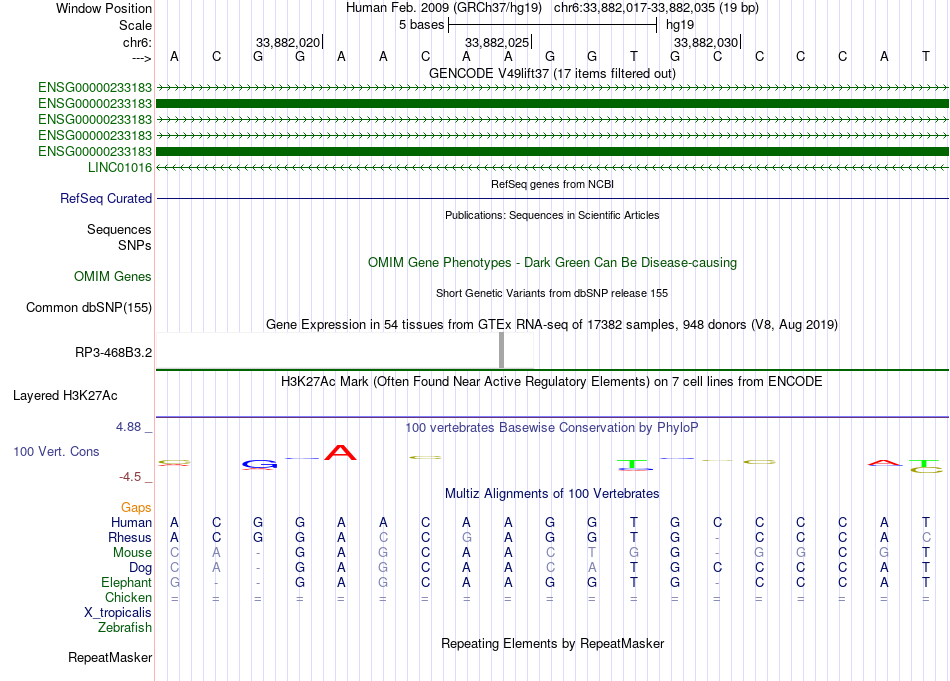Click the X_tropicalis alignment row label
Image resolution: width=950 pixels, height=681 pixels.
(x=118, y=613)
